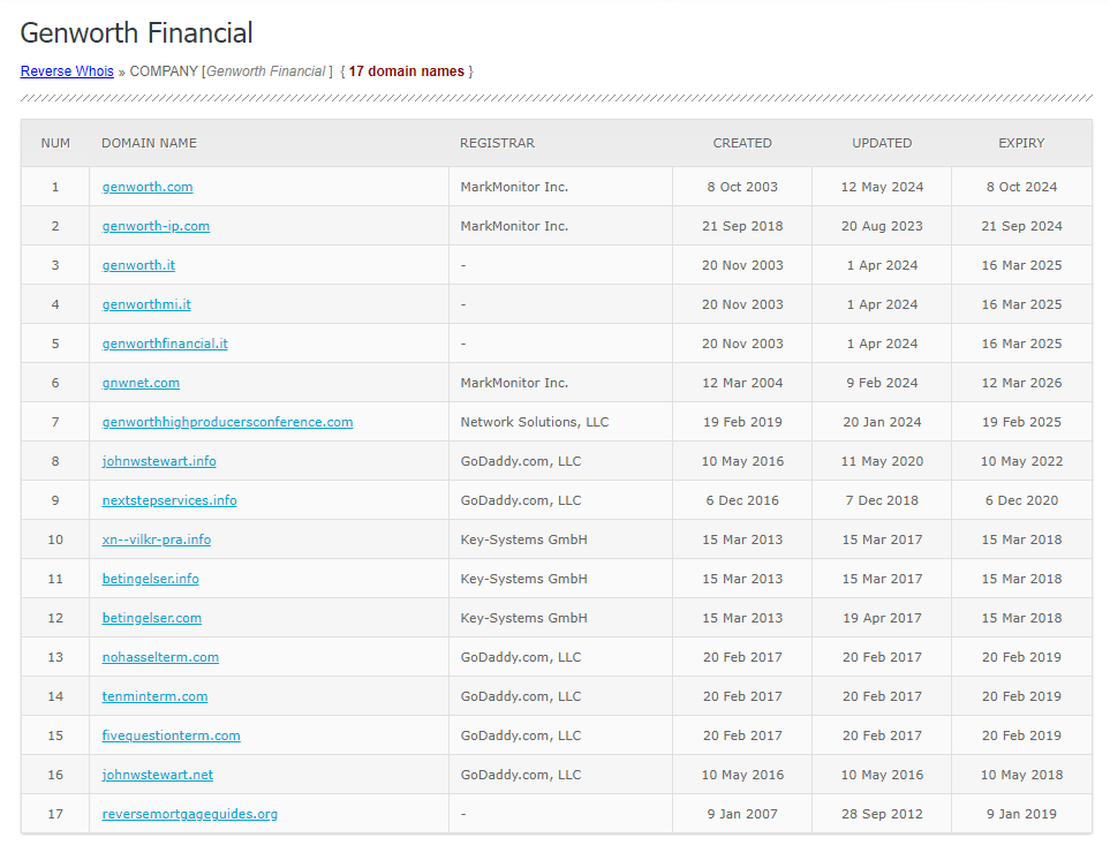Viewport: 1110px width, 845px height.
Task: Open the genworth.com domain link
Action: point(147,187)
